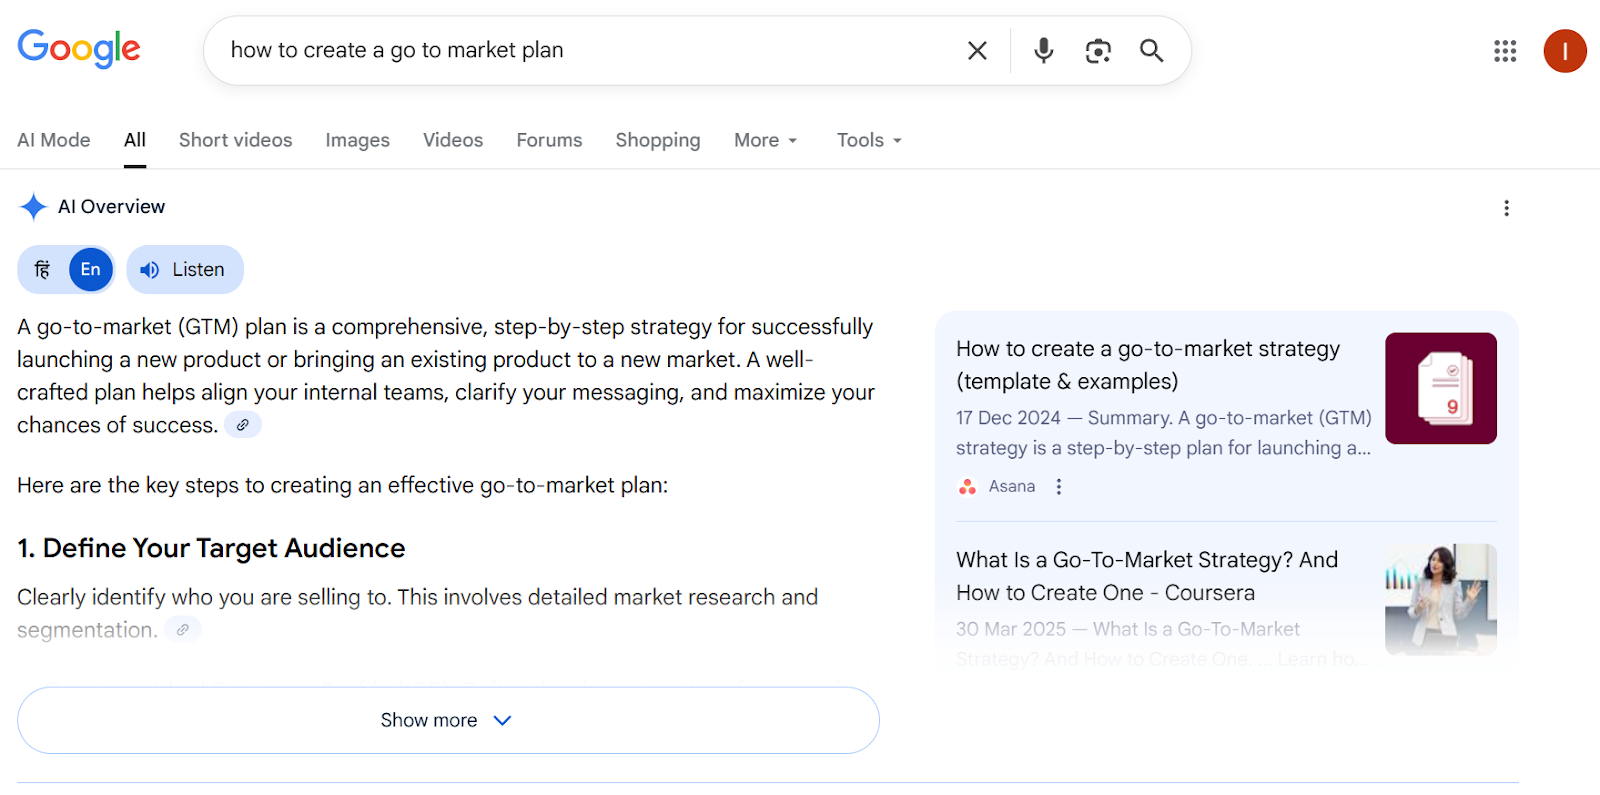Play audio with the Listen button

[185, 270]
